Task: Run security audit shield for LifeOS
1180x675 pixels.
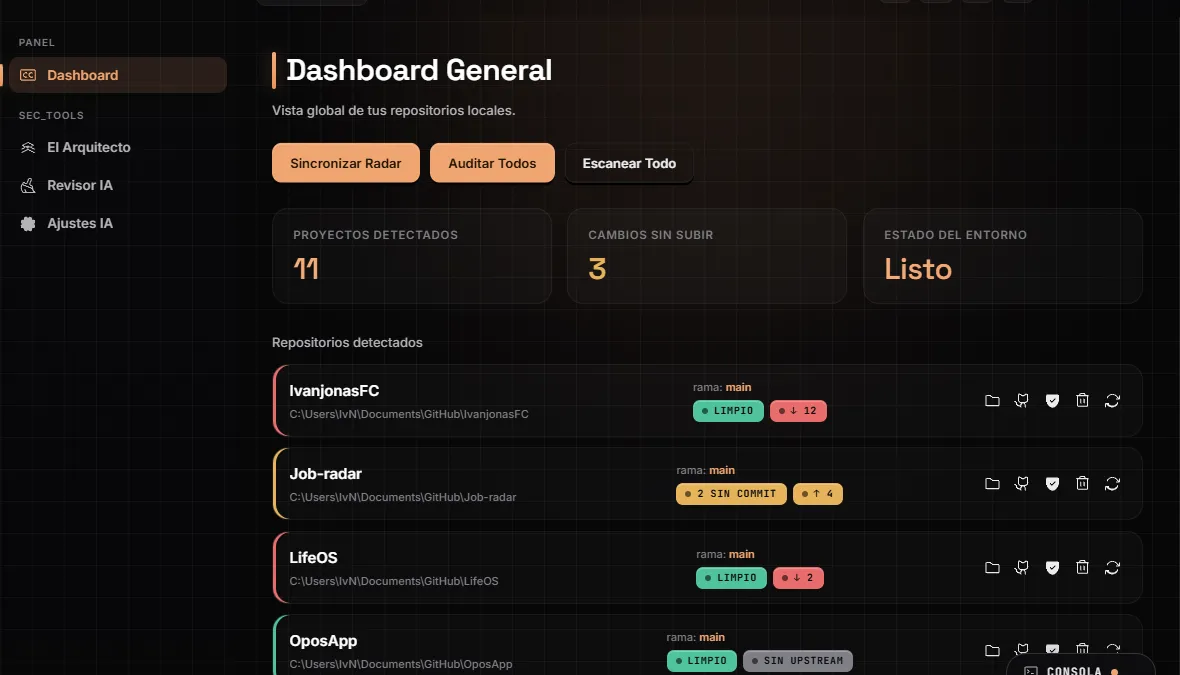Action: pyautogui.click(x=1052, y=567)
